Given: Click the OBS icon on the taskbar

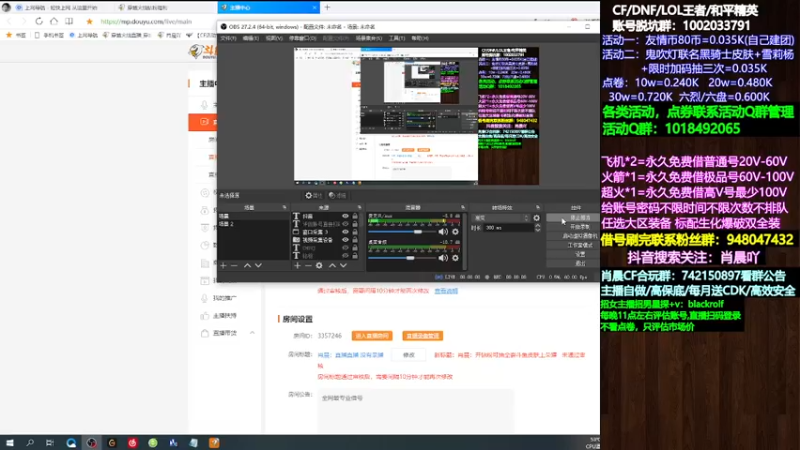Looking at the screenshot, I should click(91, 443).
